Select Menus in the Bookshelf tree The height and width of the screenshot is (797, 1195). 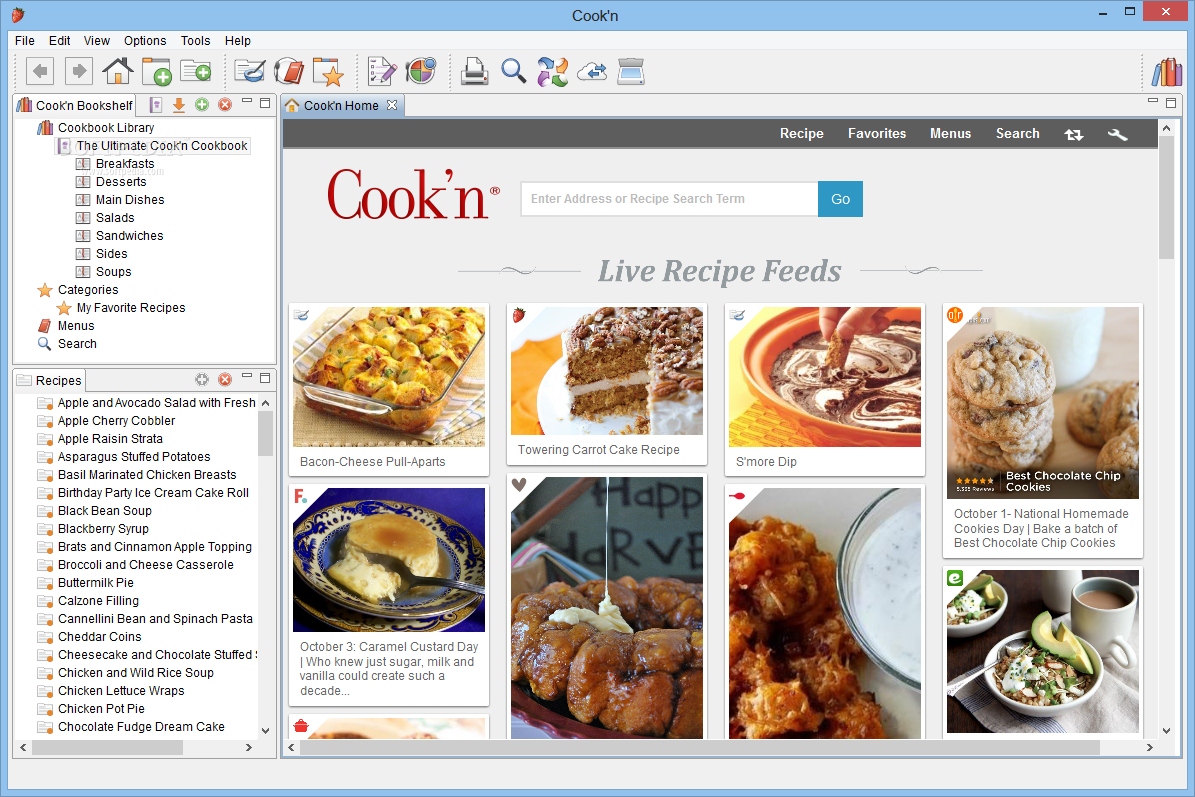click(x=75, y=326)
